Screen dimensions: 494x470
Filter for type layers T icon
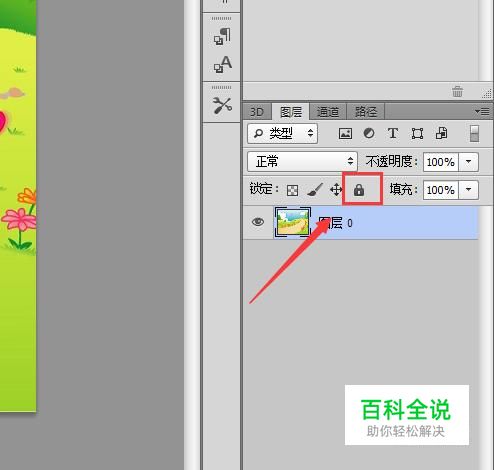393,133
